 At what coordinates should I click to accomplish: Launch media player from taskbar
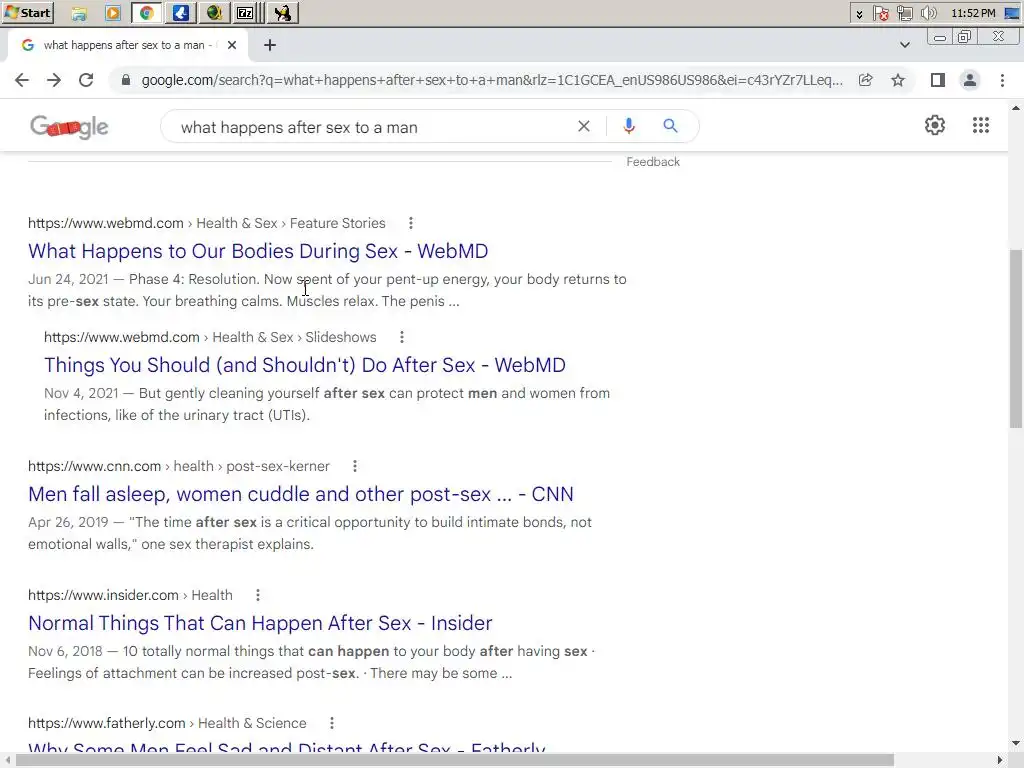click(x=113, y=12)
